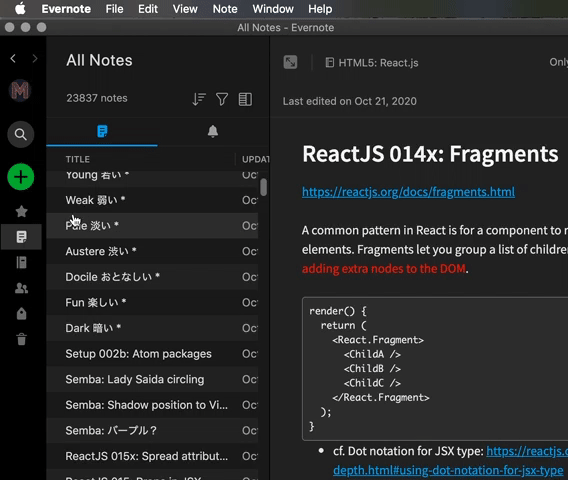The image size is (568, 480).
Task: Go back with the left arrow
Action: 13,58
